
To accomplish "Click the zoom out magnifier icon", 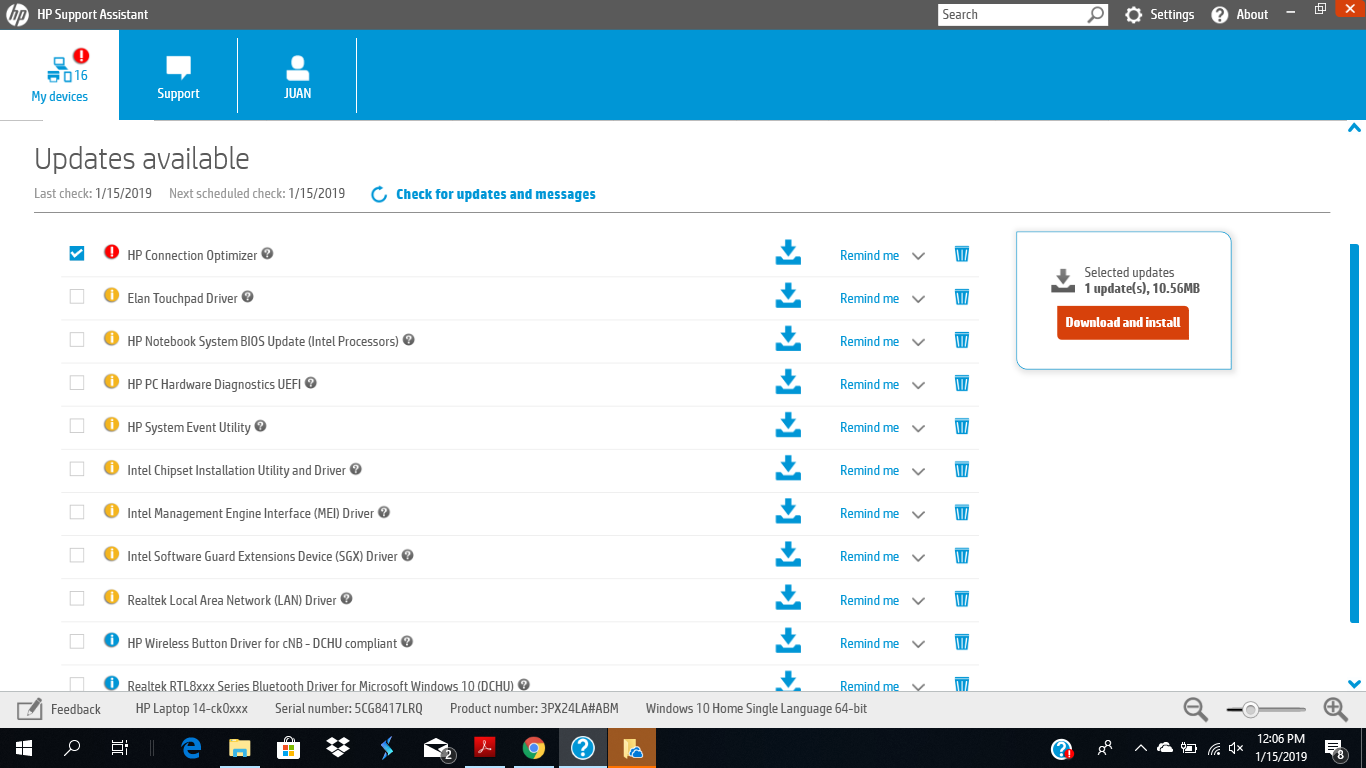I will coord(1196,709).
